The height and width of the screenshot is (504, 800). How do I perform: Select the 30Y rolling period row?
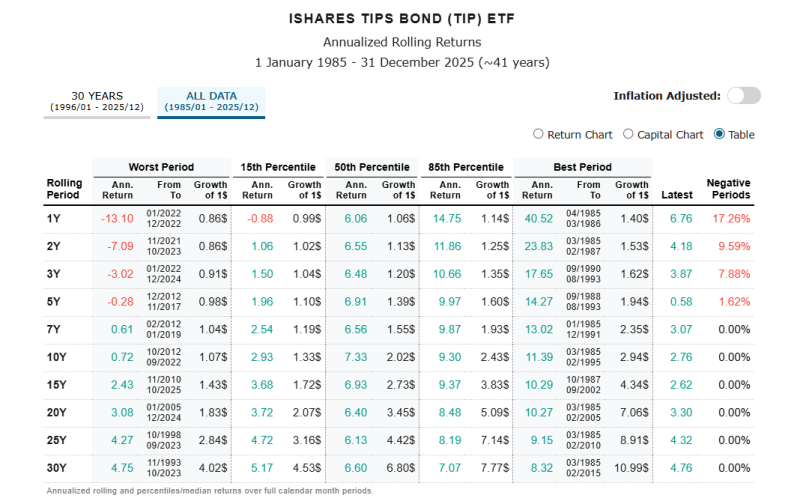[58, 468]
